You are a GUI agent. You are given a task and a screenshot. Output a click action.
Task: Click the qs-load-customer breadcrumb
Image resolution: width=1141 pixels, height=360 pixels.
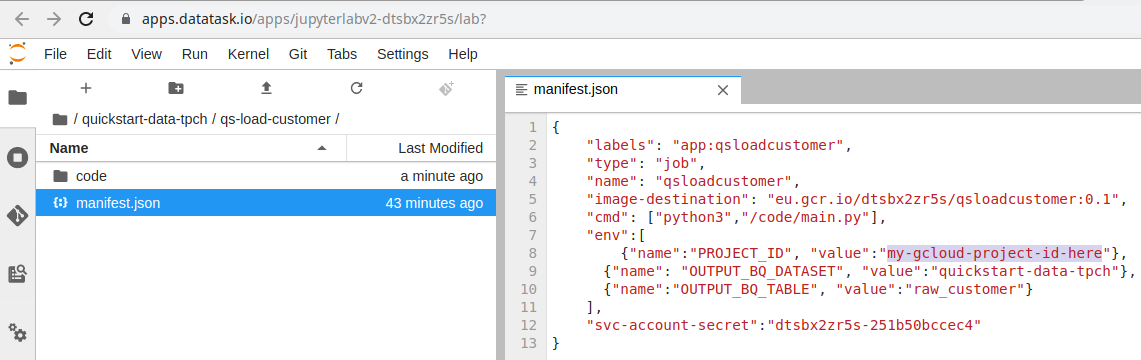click(x=276, y=119)
